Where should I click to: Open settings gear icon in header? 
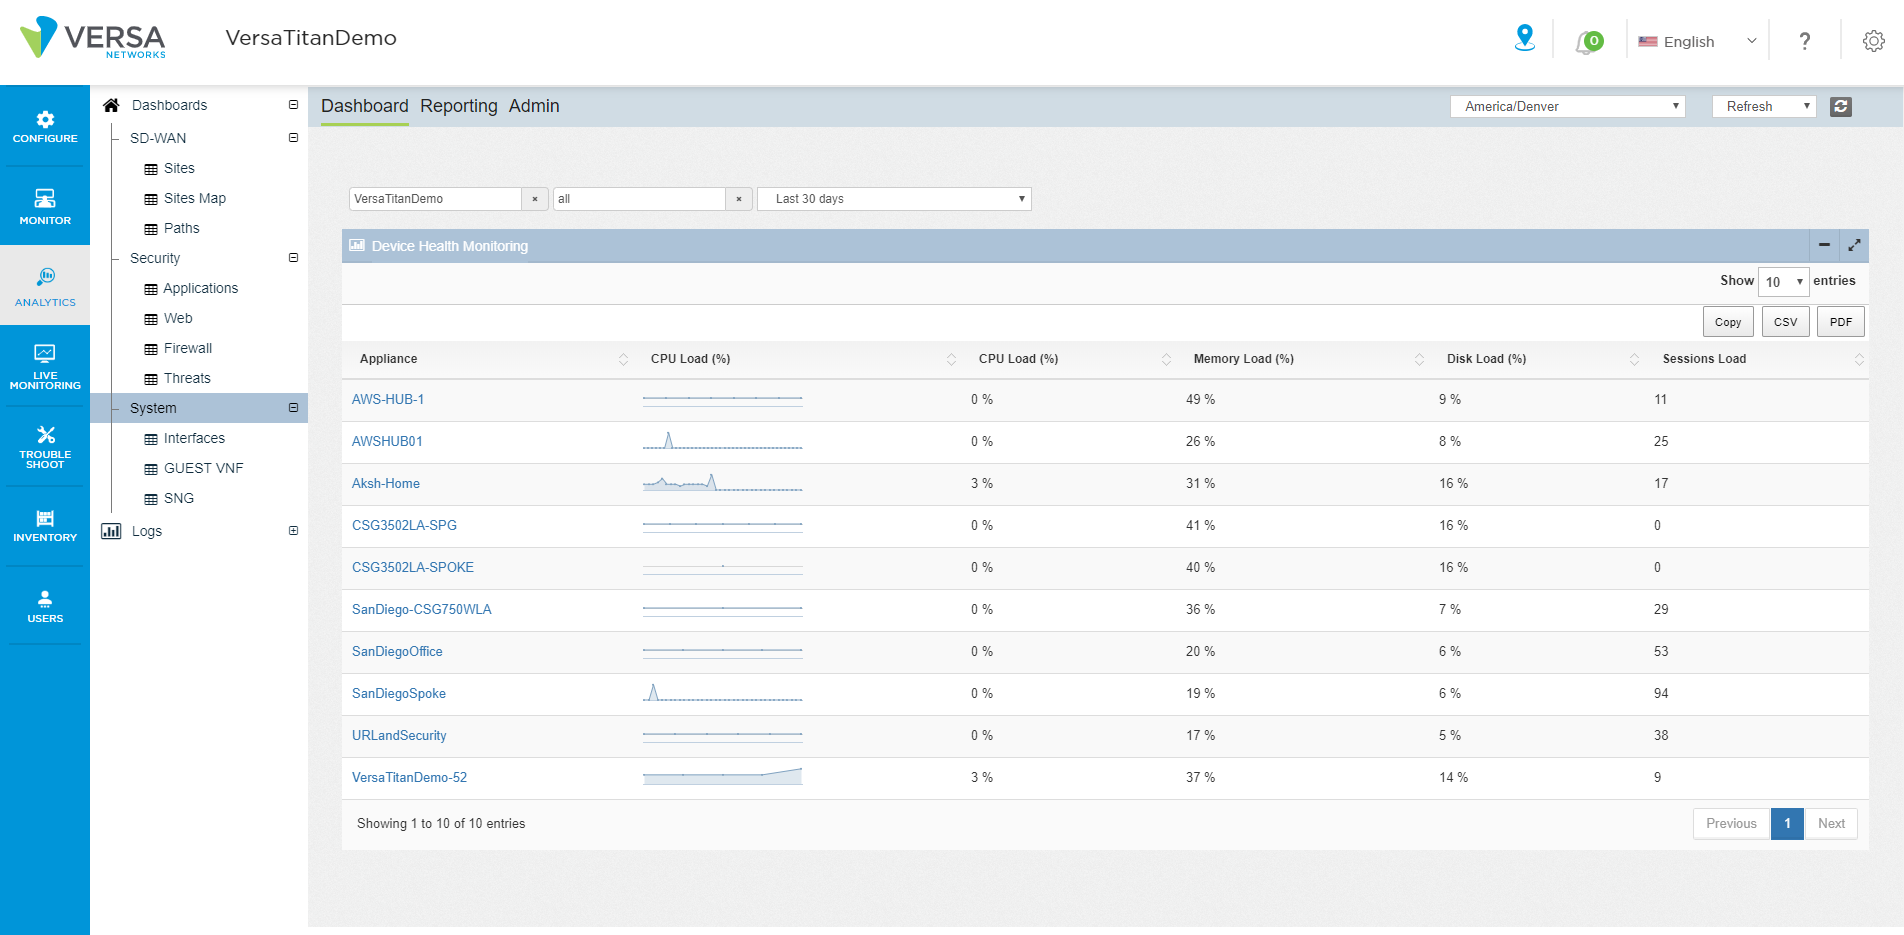[1873, 41]
